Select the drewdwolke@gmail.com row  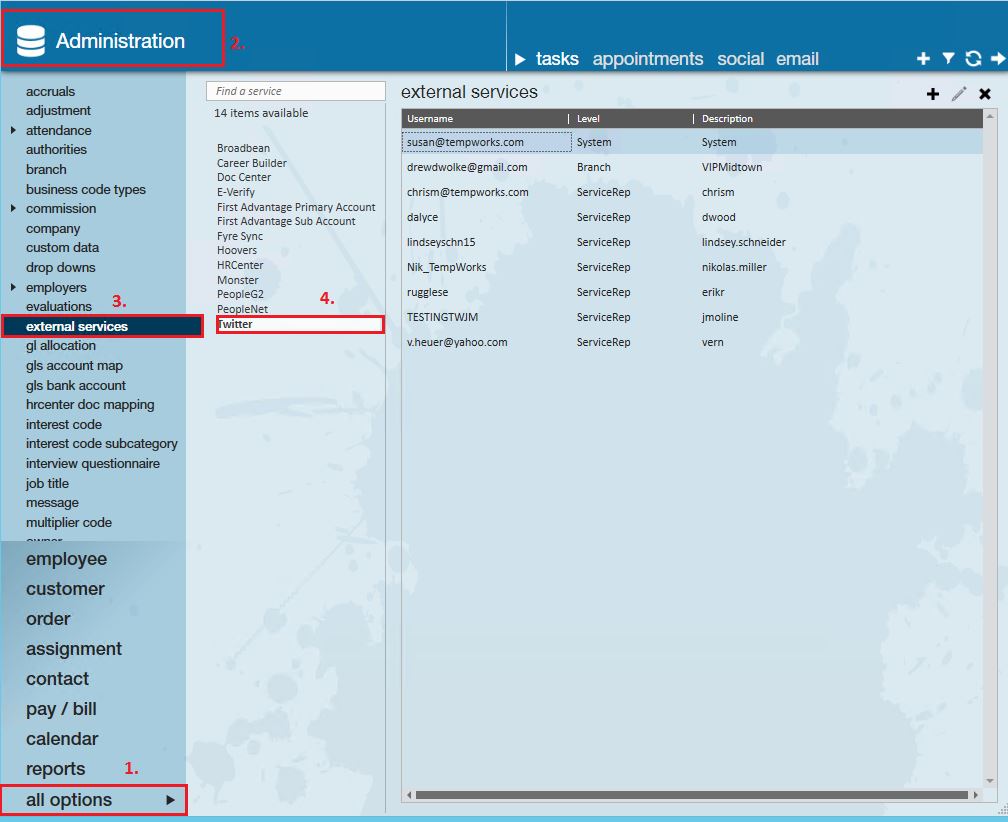coord(467,167)
